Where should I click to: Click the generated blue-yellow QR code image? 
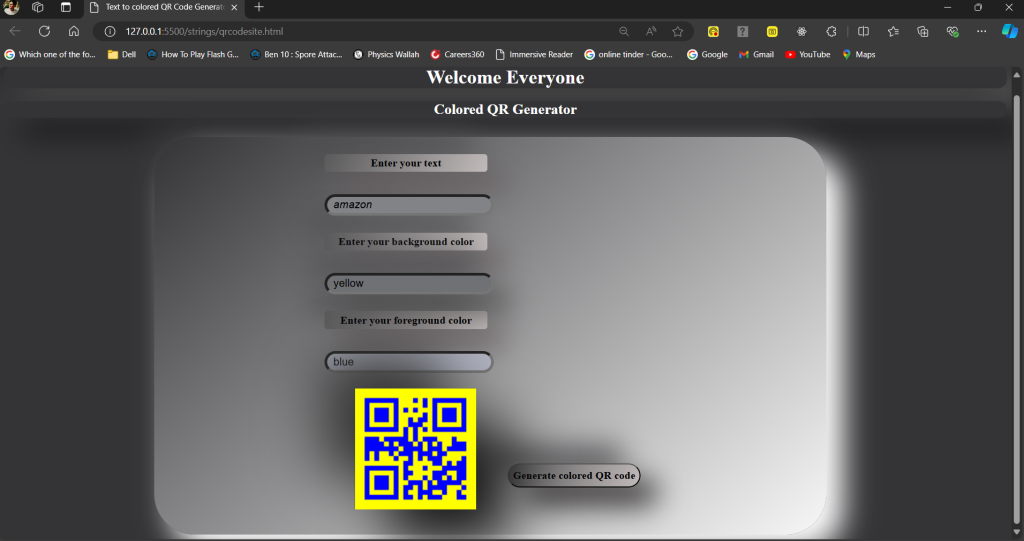415,449
